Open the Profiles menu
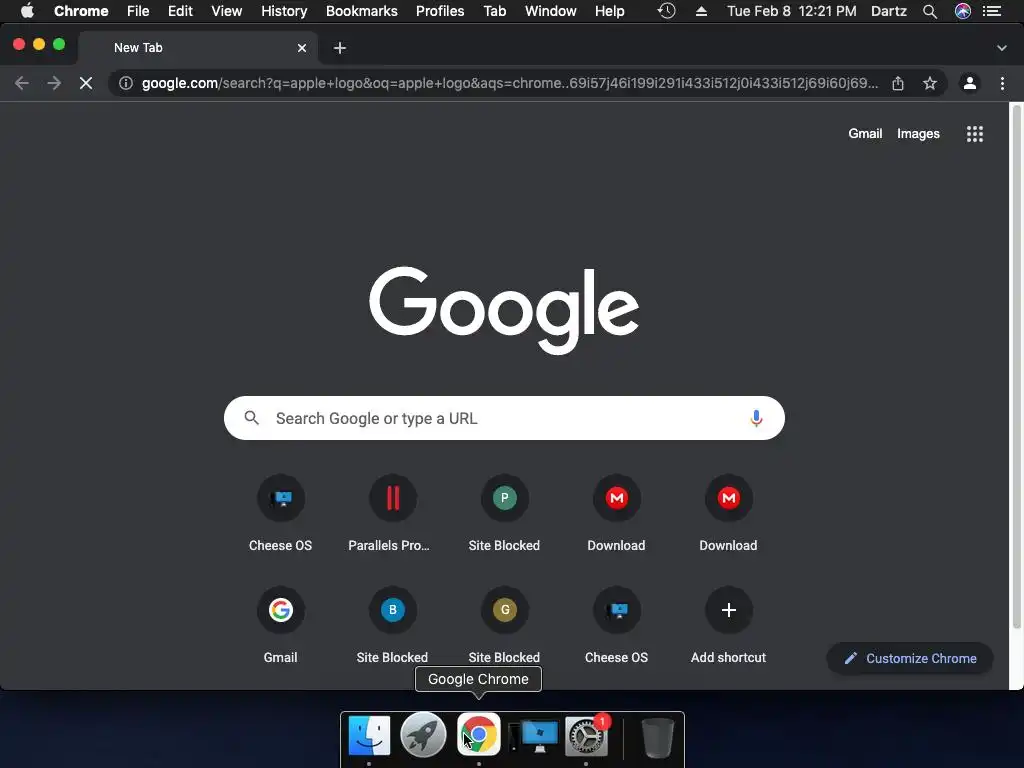This screenshot has width=1024, height=768. 440,11
